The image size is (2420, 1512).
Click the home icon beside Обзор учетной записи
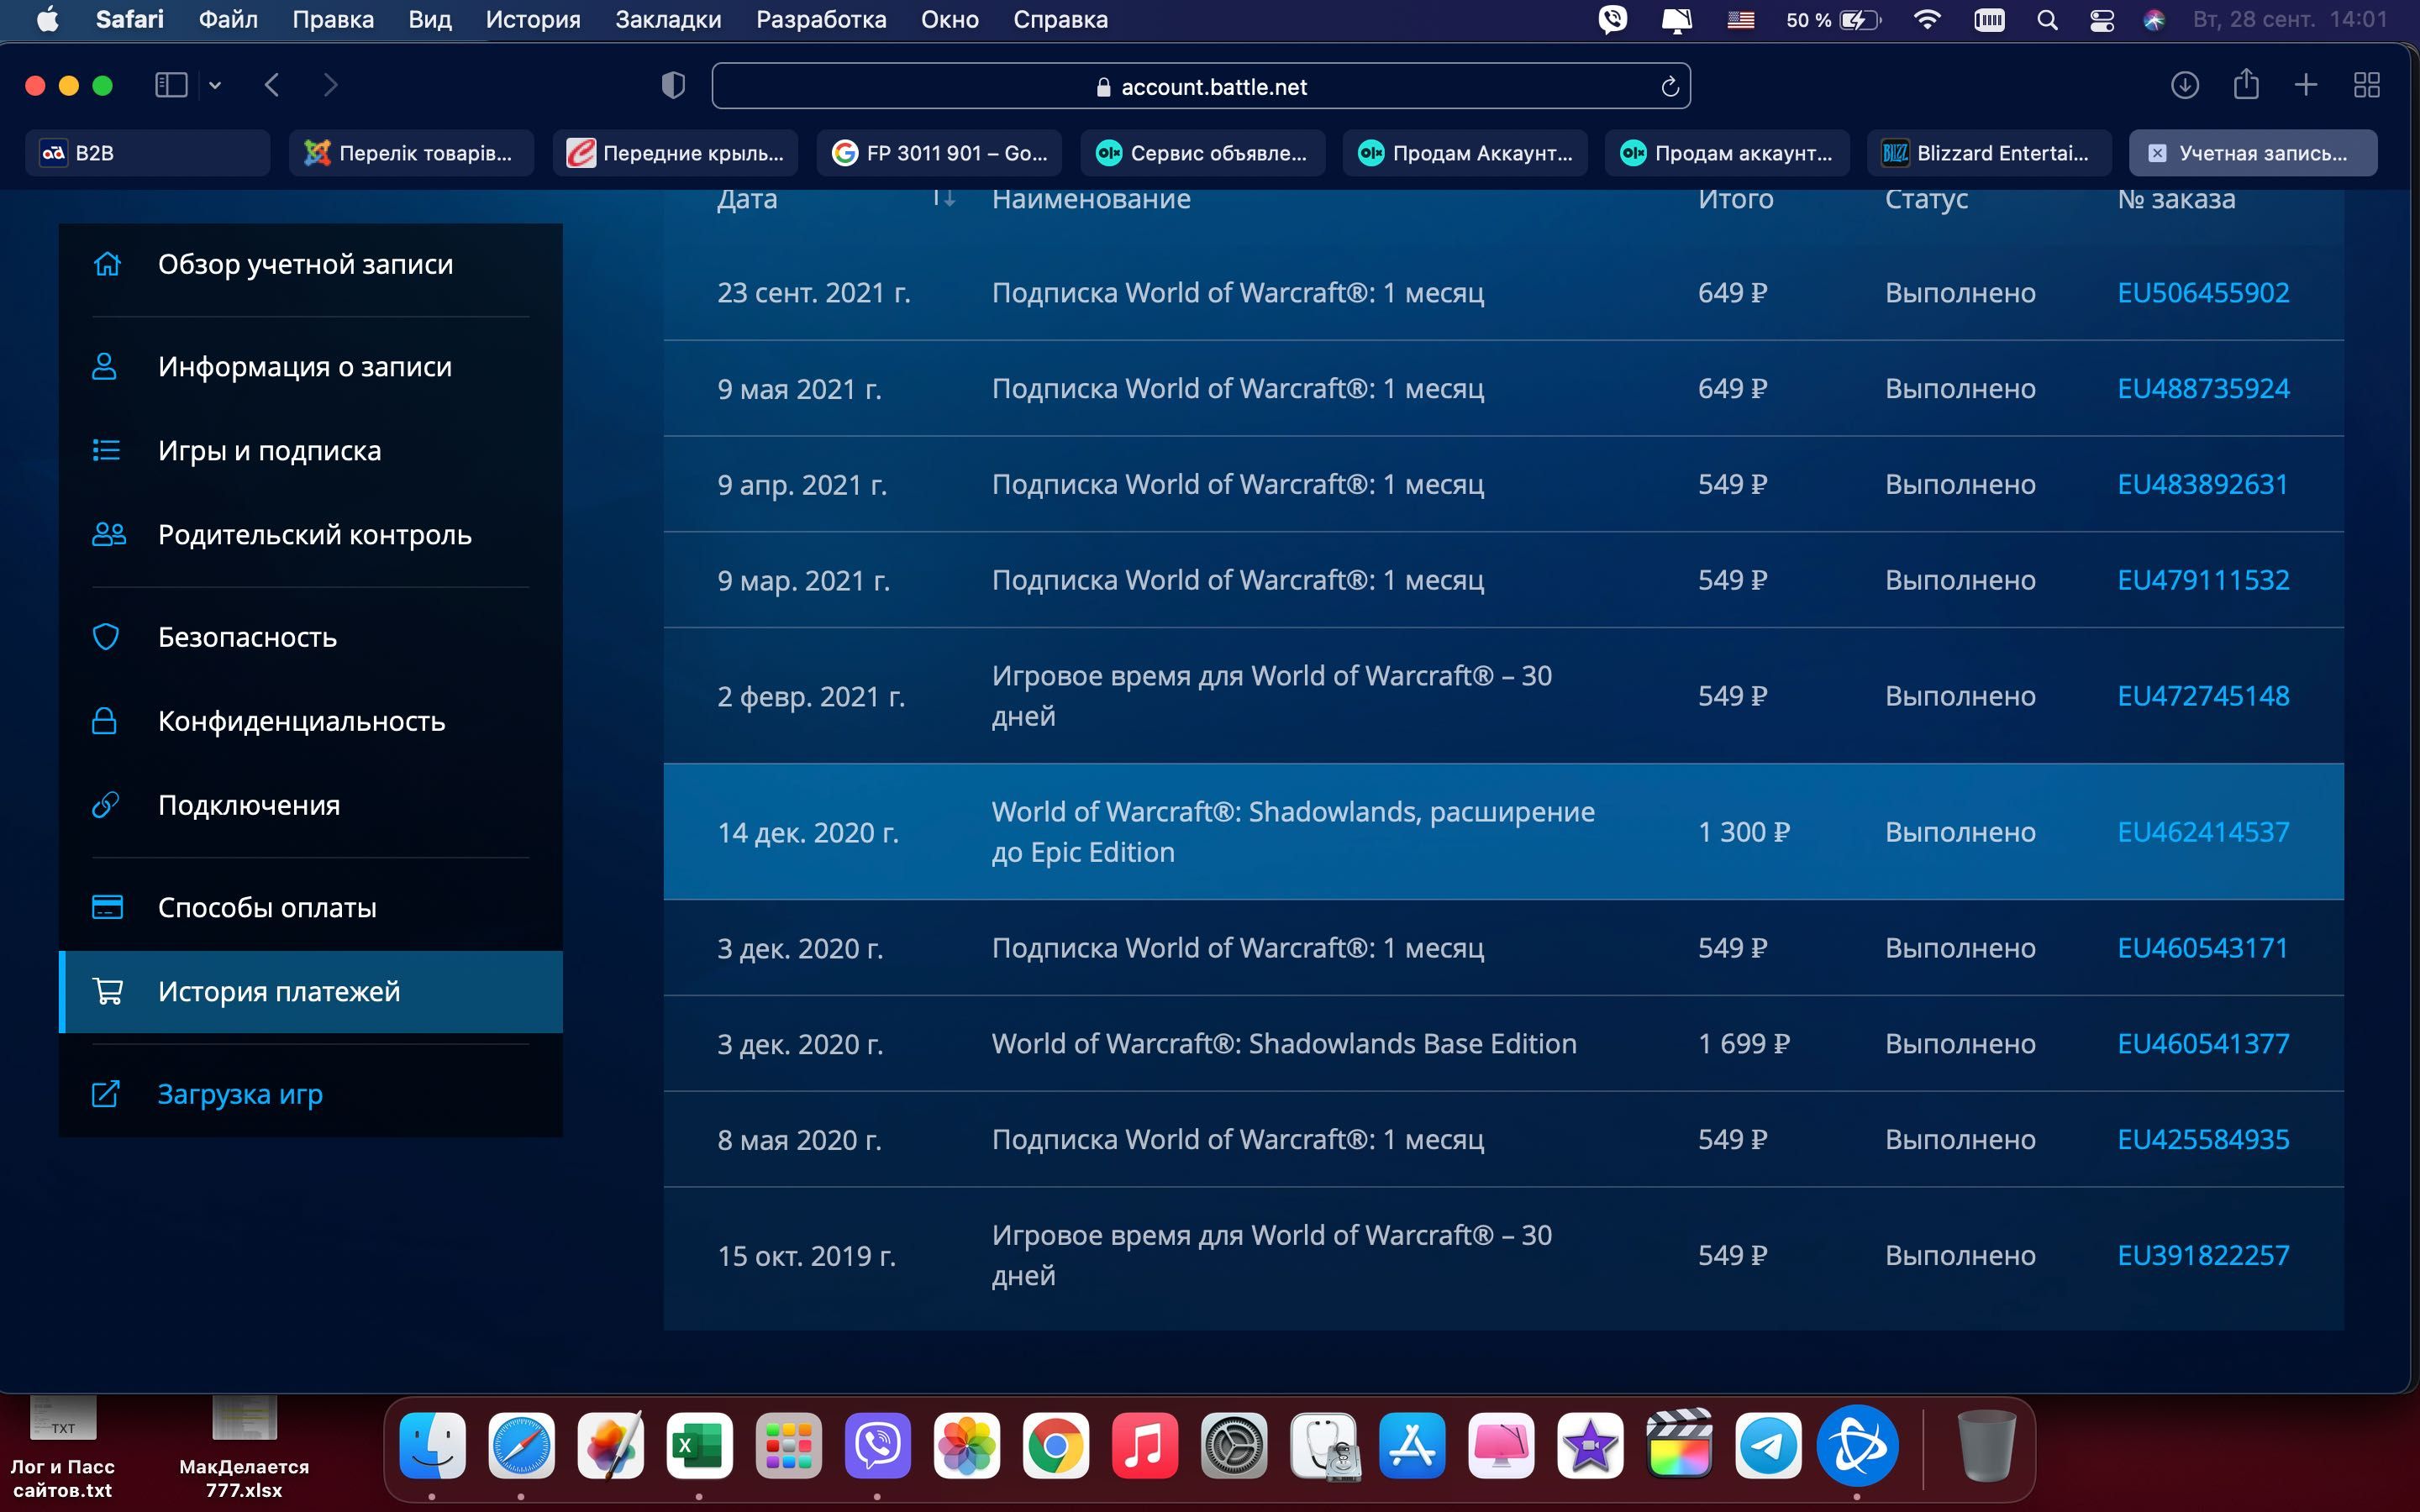pos(106,264)
